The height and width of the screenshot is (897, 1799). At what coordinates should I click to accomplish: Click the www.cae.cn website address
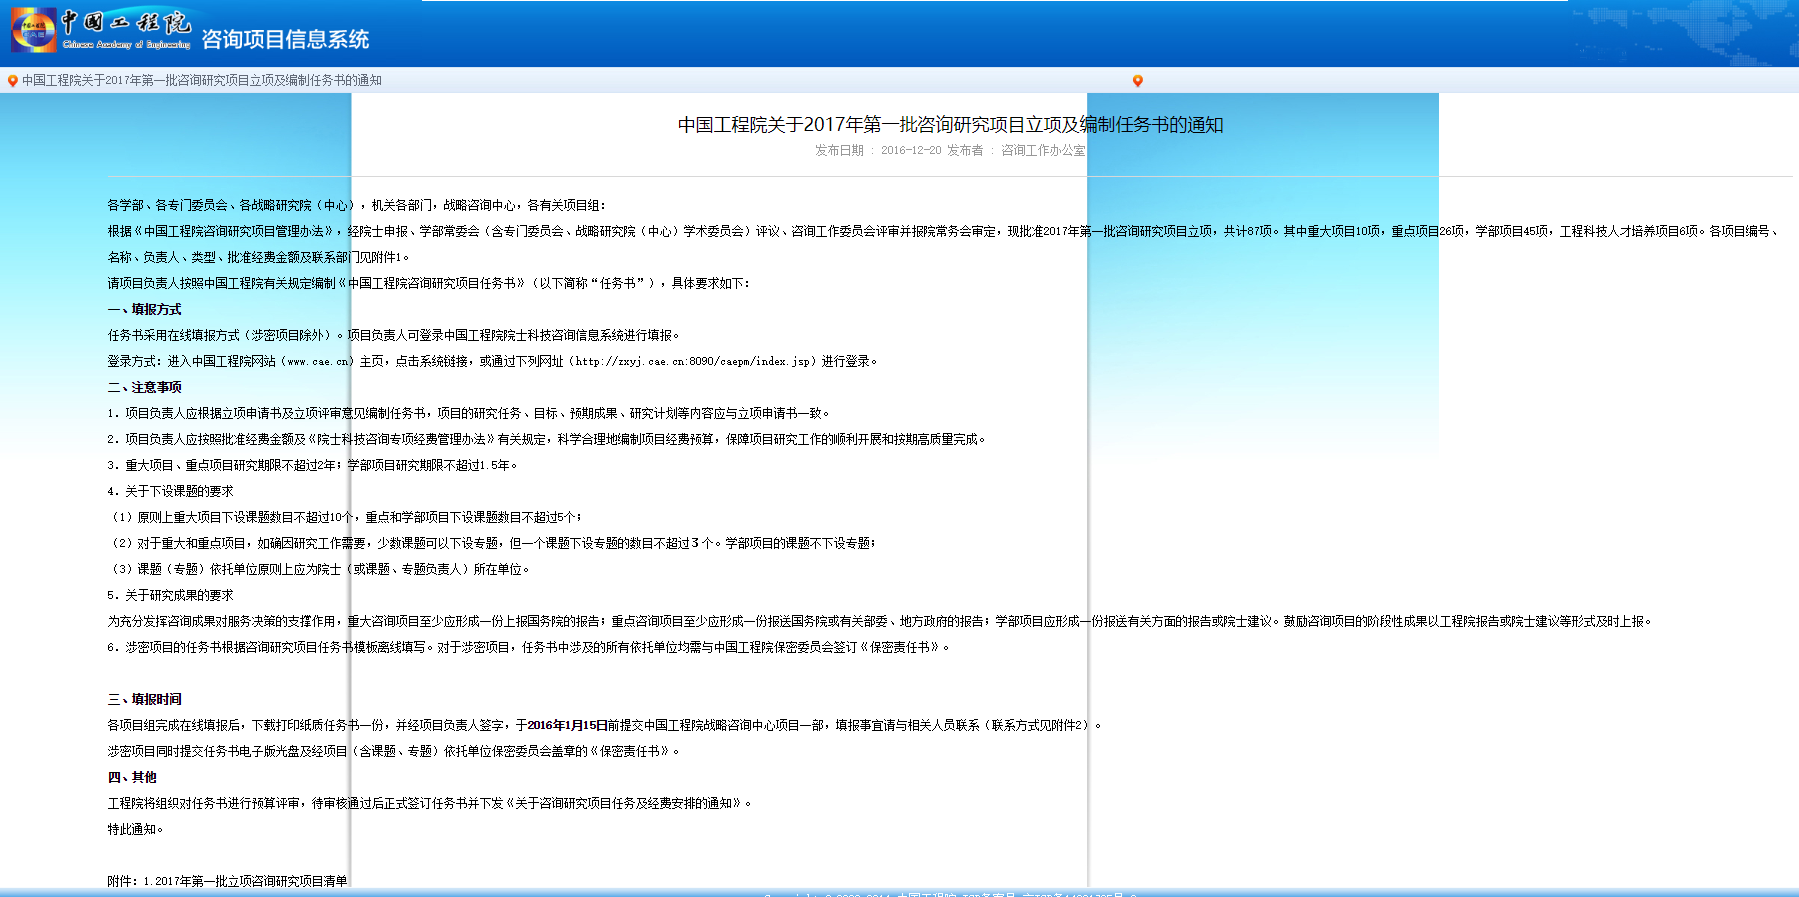pos(318,362)
